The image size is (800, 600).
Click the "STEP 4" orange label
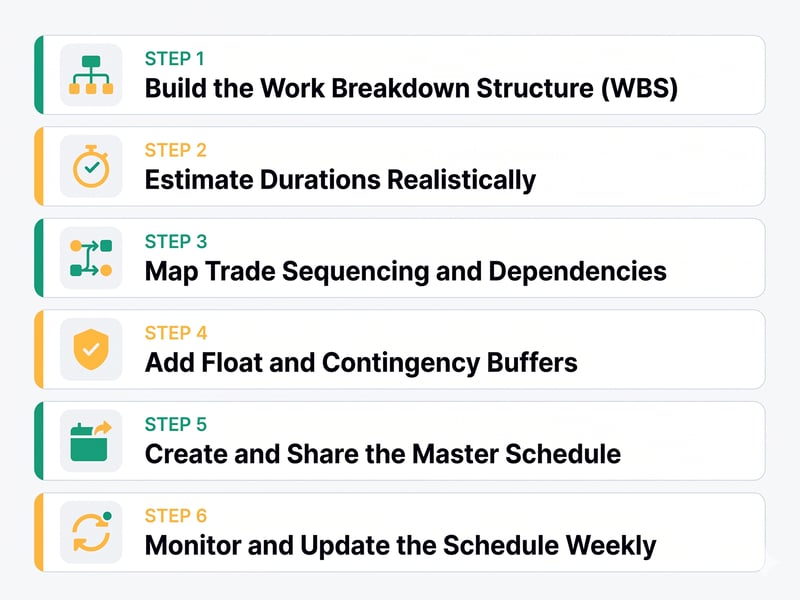(x=175, y=334)
